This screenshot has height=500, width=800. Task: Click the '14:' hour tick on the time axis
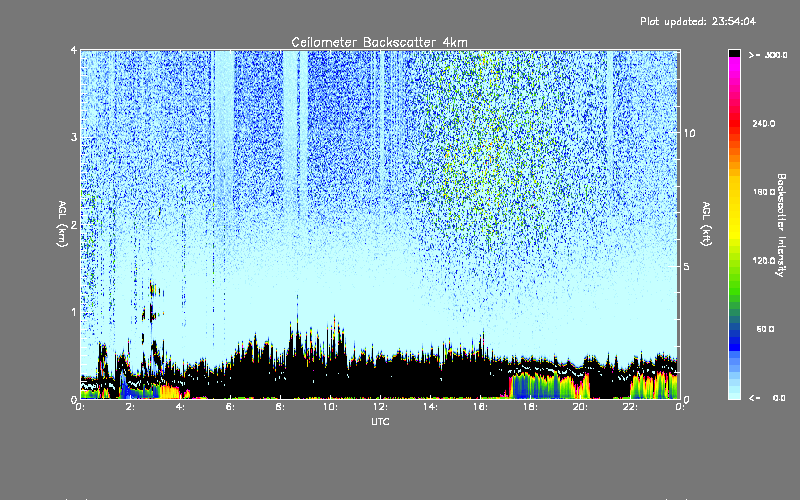[x=430, y=407]
